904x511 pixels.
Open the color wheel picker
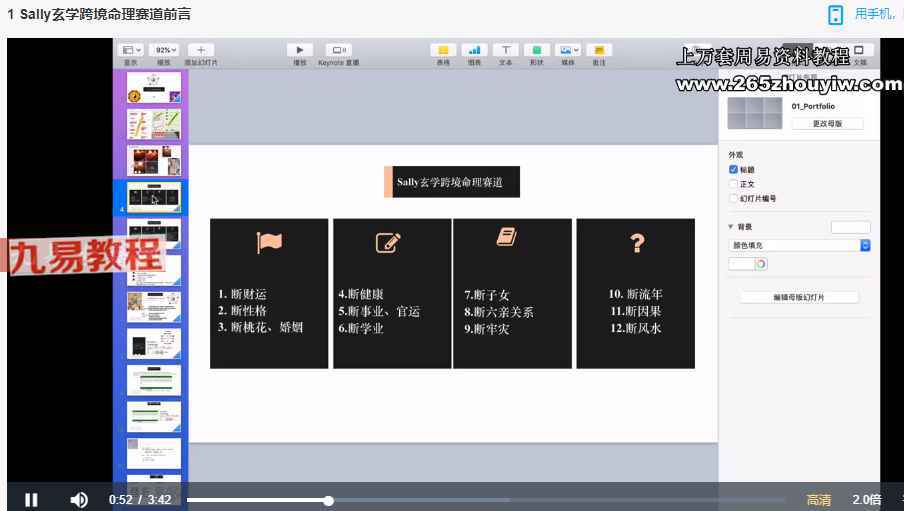(x=761, y=264)
